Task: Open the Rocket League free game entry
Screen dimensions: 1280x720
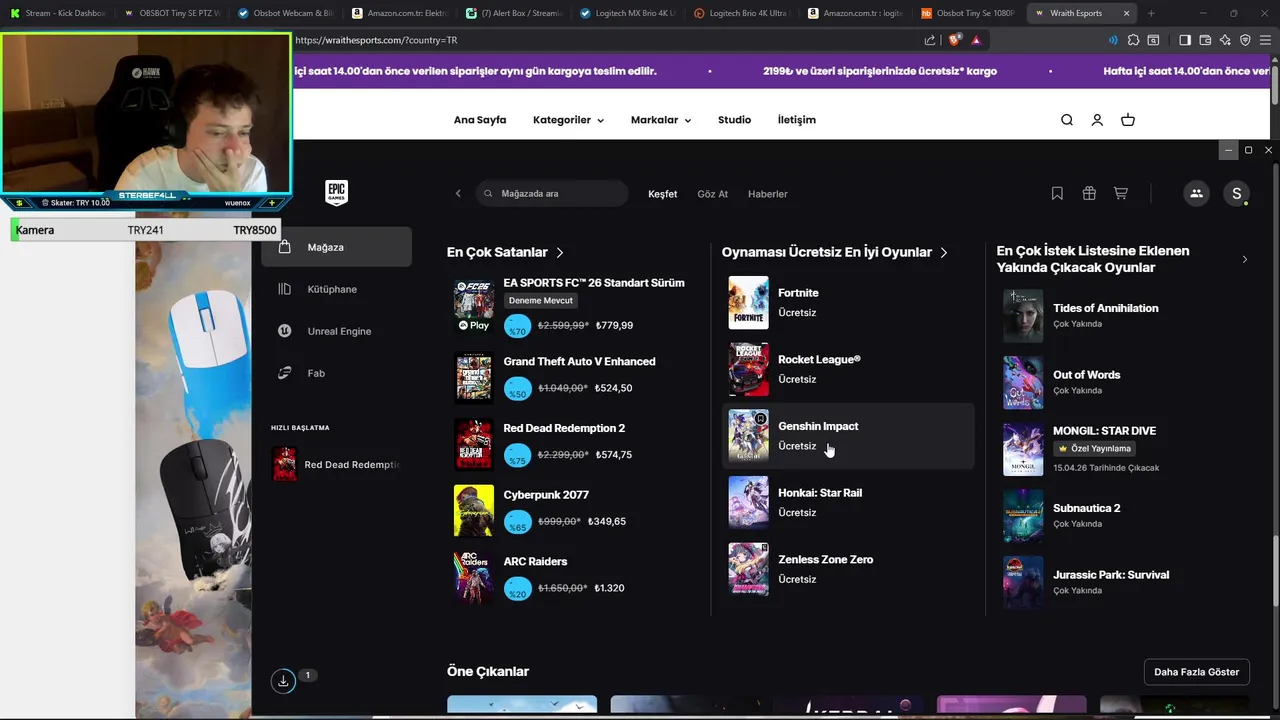Action: pyautogui.click(x=848, y=369)
